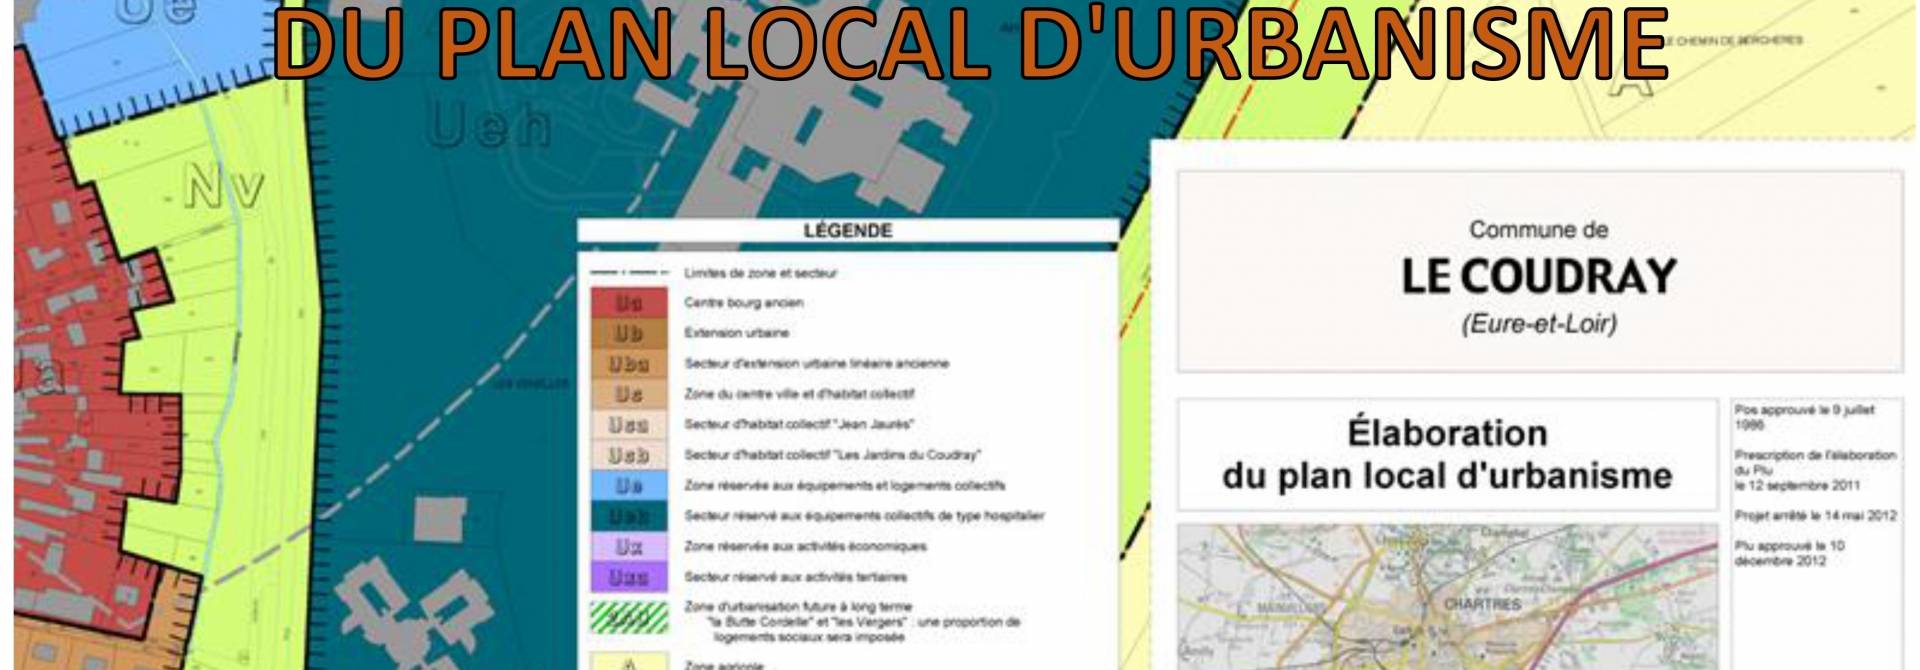Click the 'Nv' zone label on map

click(x=225, y=188)
